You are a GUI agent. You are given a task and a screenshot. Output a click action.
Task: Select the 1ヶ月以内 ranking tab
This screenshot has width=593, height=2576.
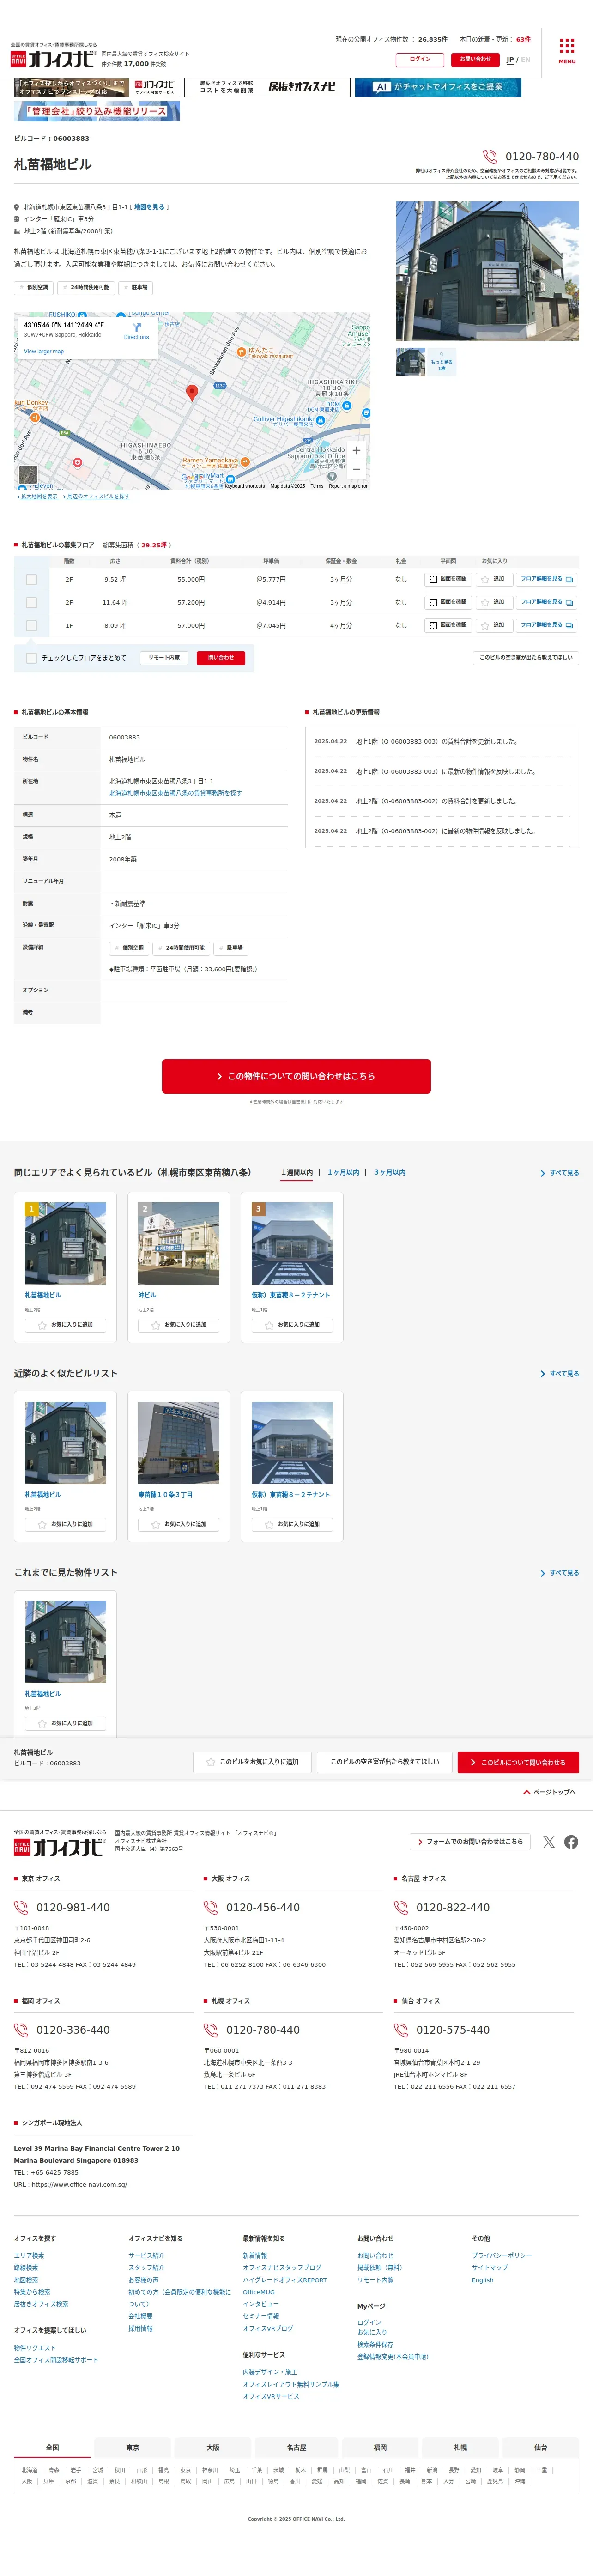click(343, 1172)
